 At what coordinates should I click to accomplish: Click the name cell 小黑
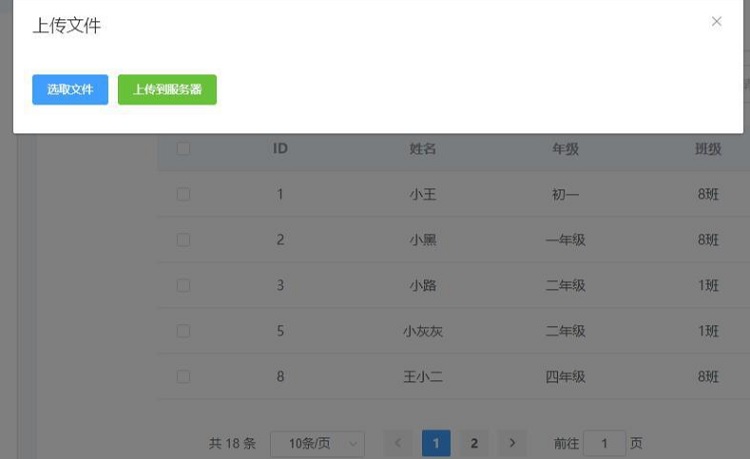pos(423,240)
